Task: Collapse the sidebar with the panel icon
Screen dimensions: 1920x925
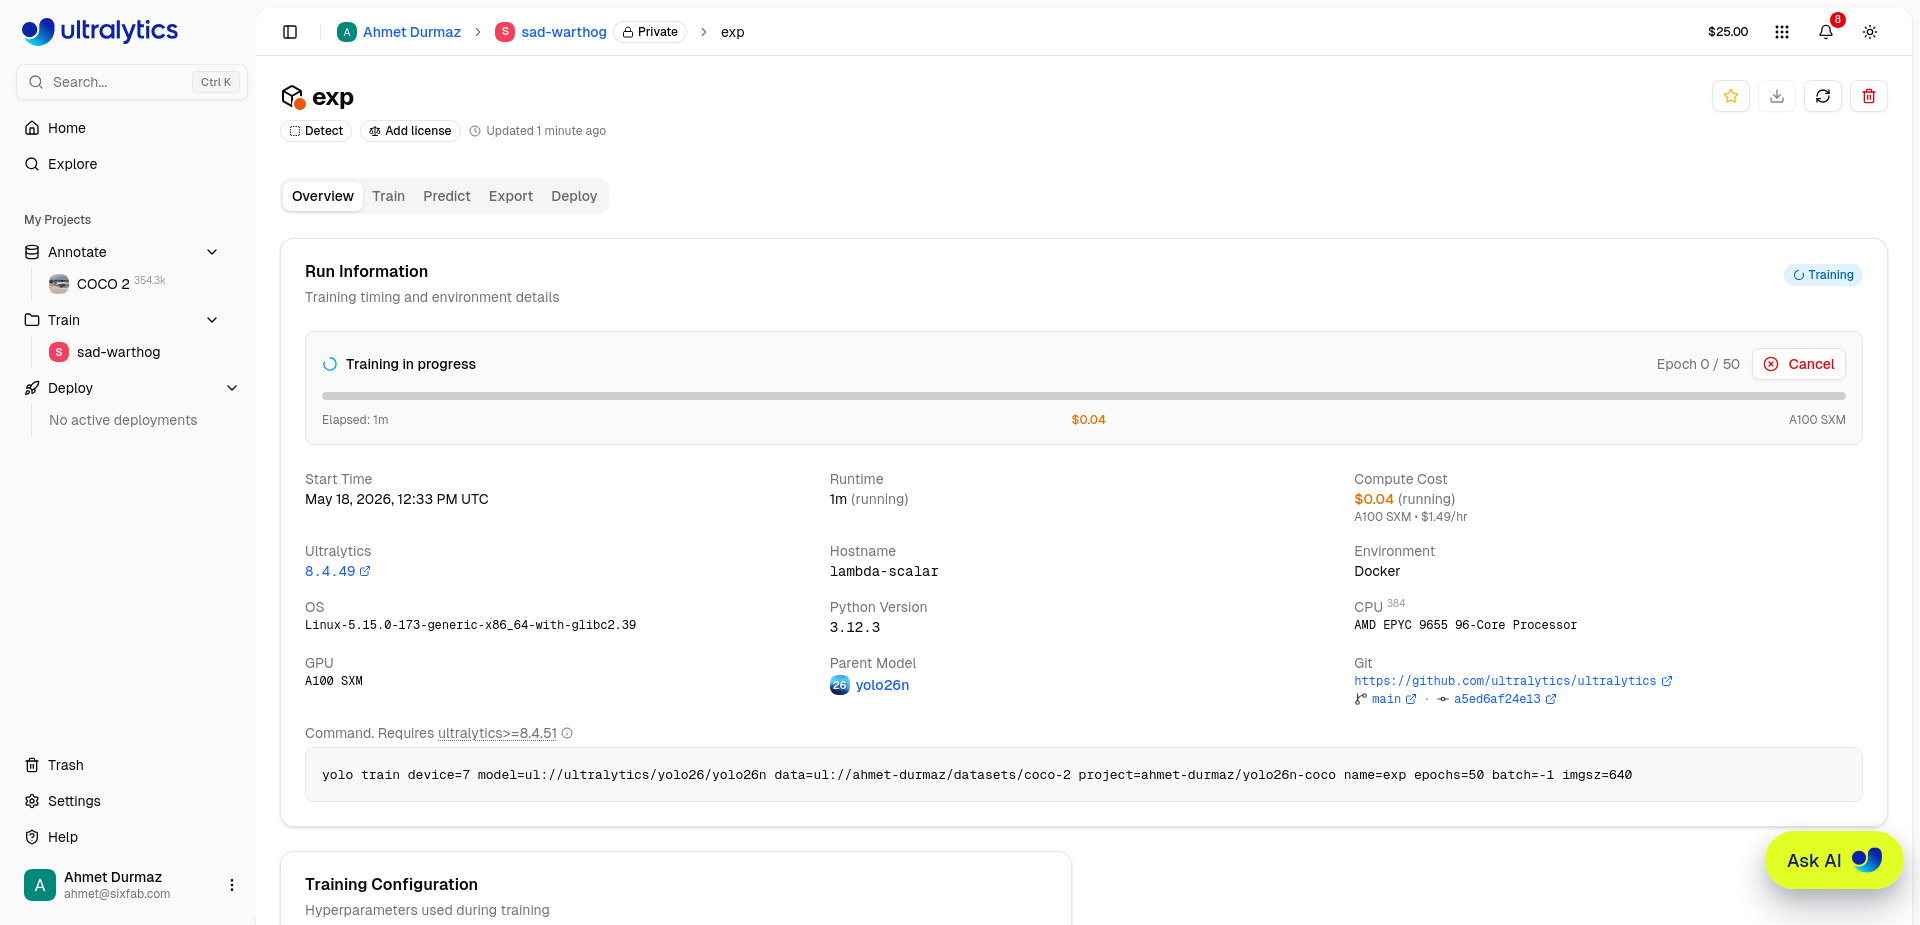Action: point(290,32)
